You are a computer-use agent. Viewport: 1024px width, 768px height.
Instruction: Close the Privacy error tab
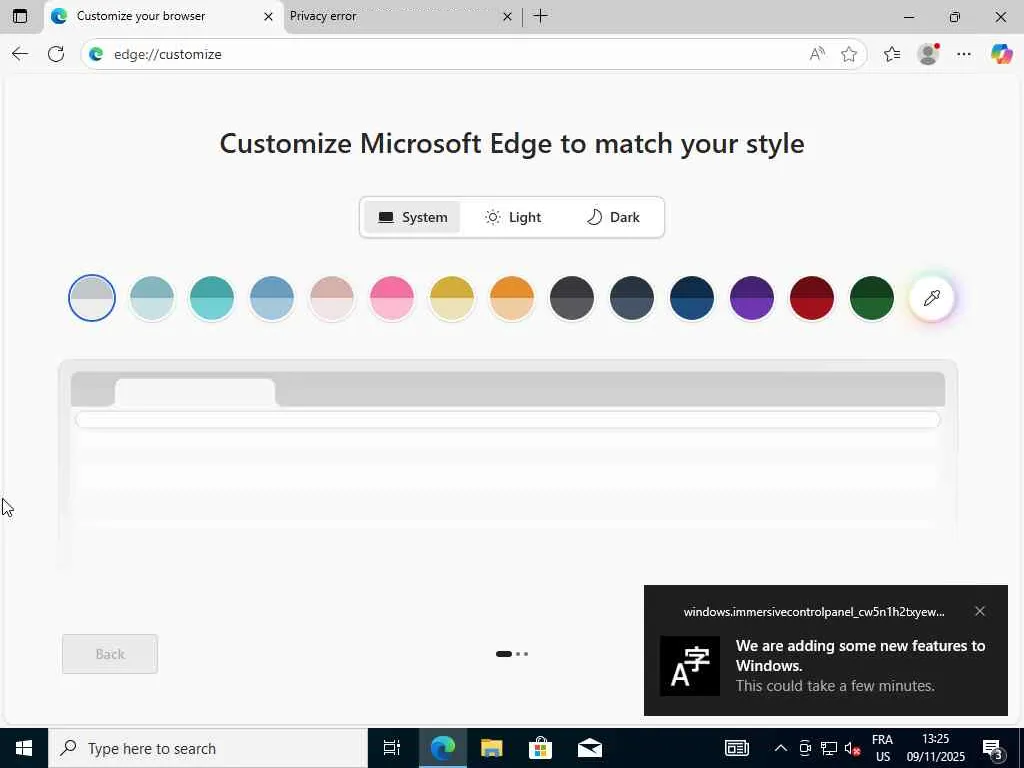507,16
